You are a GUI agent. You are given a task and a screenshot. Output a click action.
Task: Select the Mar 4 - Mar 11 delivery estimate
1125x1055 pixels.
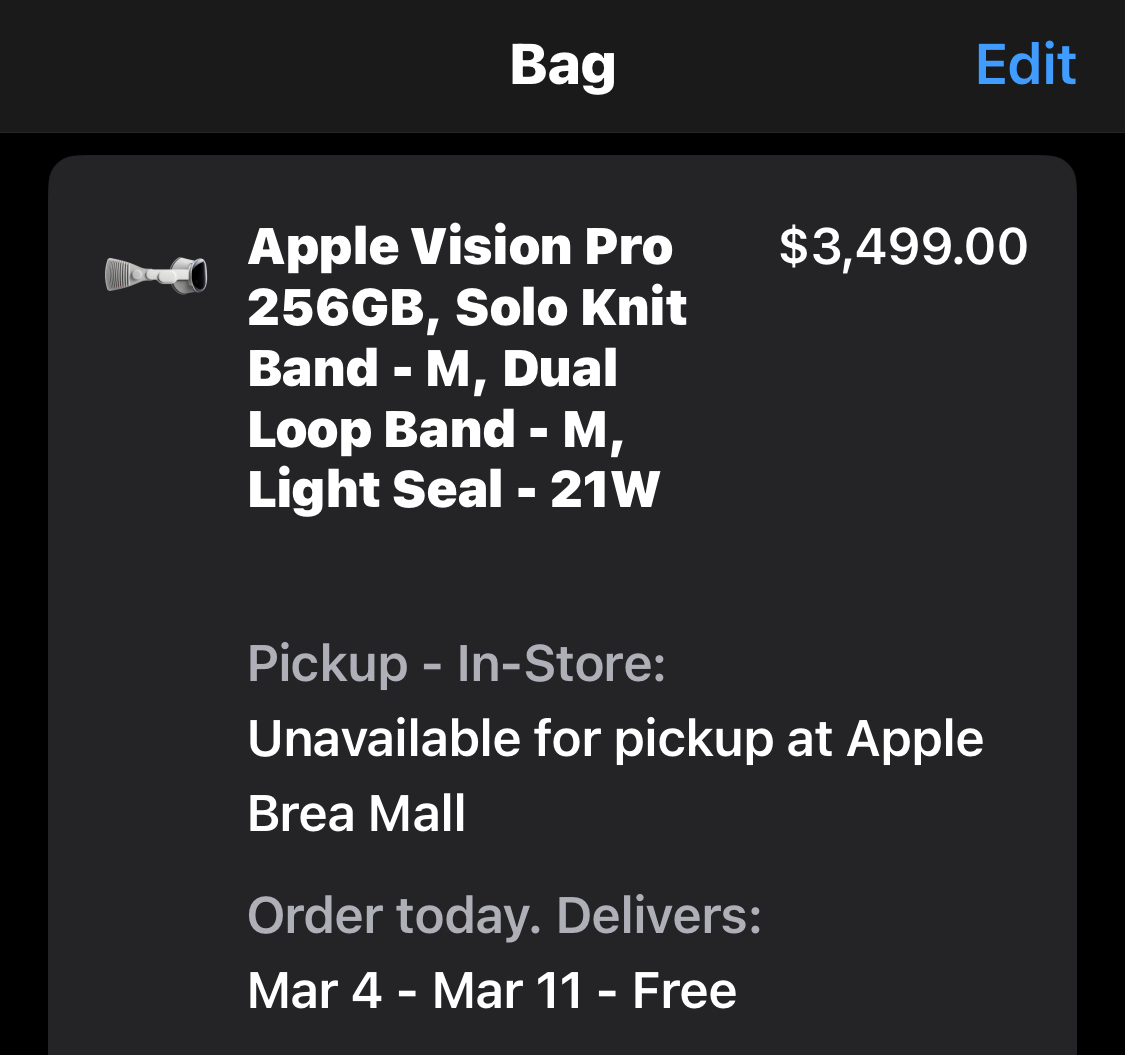point(414,990)
